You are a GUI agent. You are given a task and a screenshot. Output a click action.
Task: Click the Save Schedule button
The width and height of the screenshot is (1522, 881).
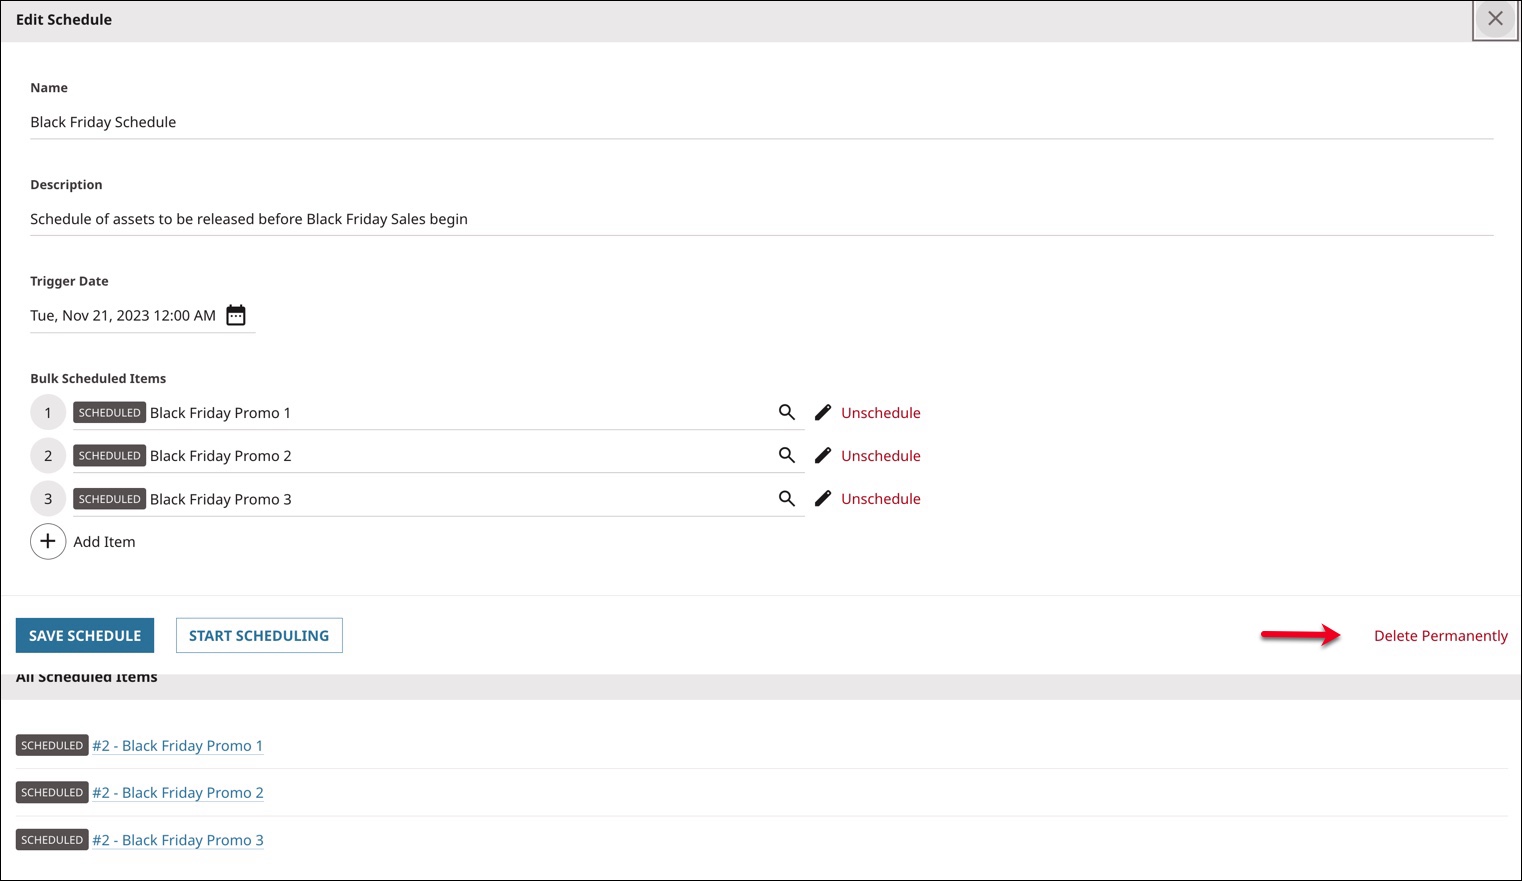click(85, 635)
